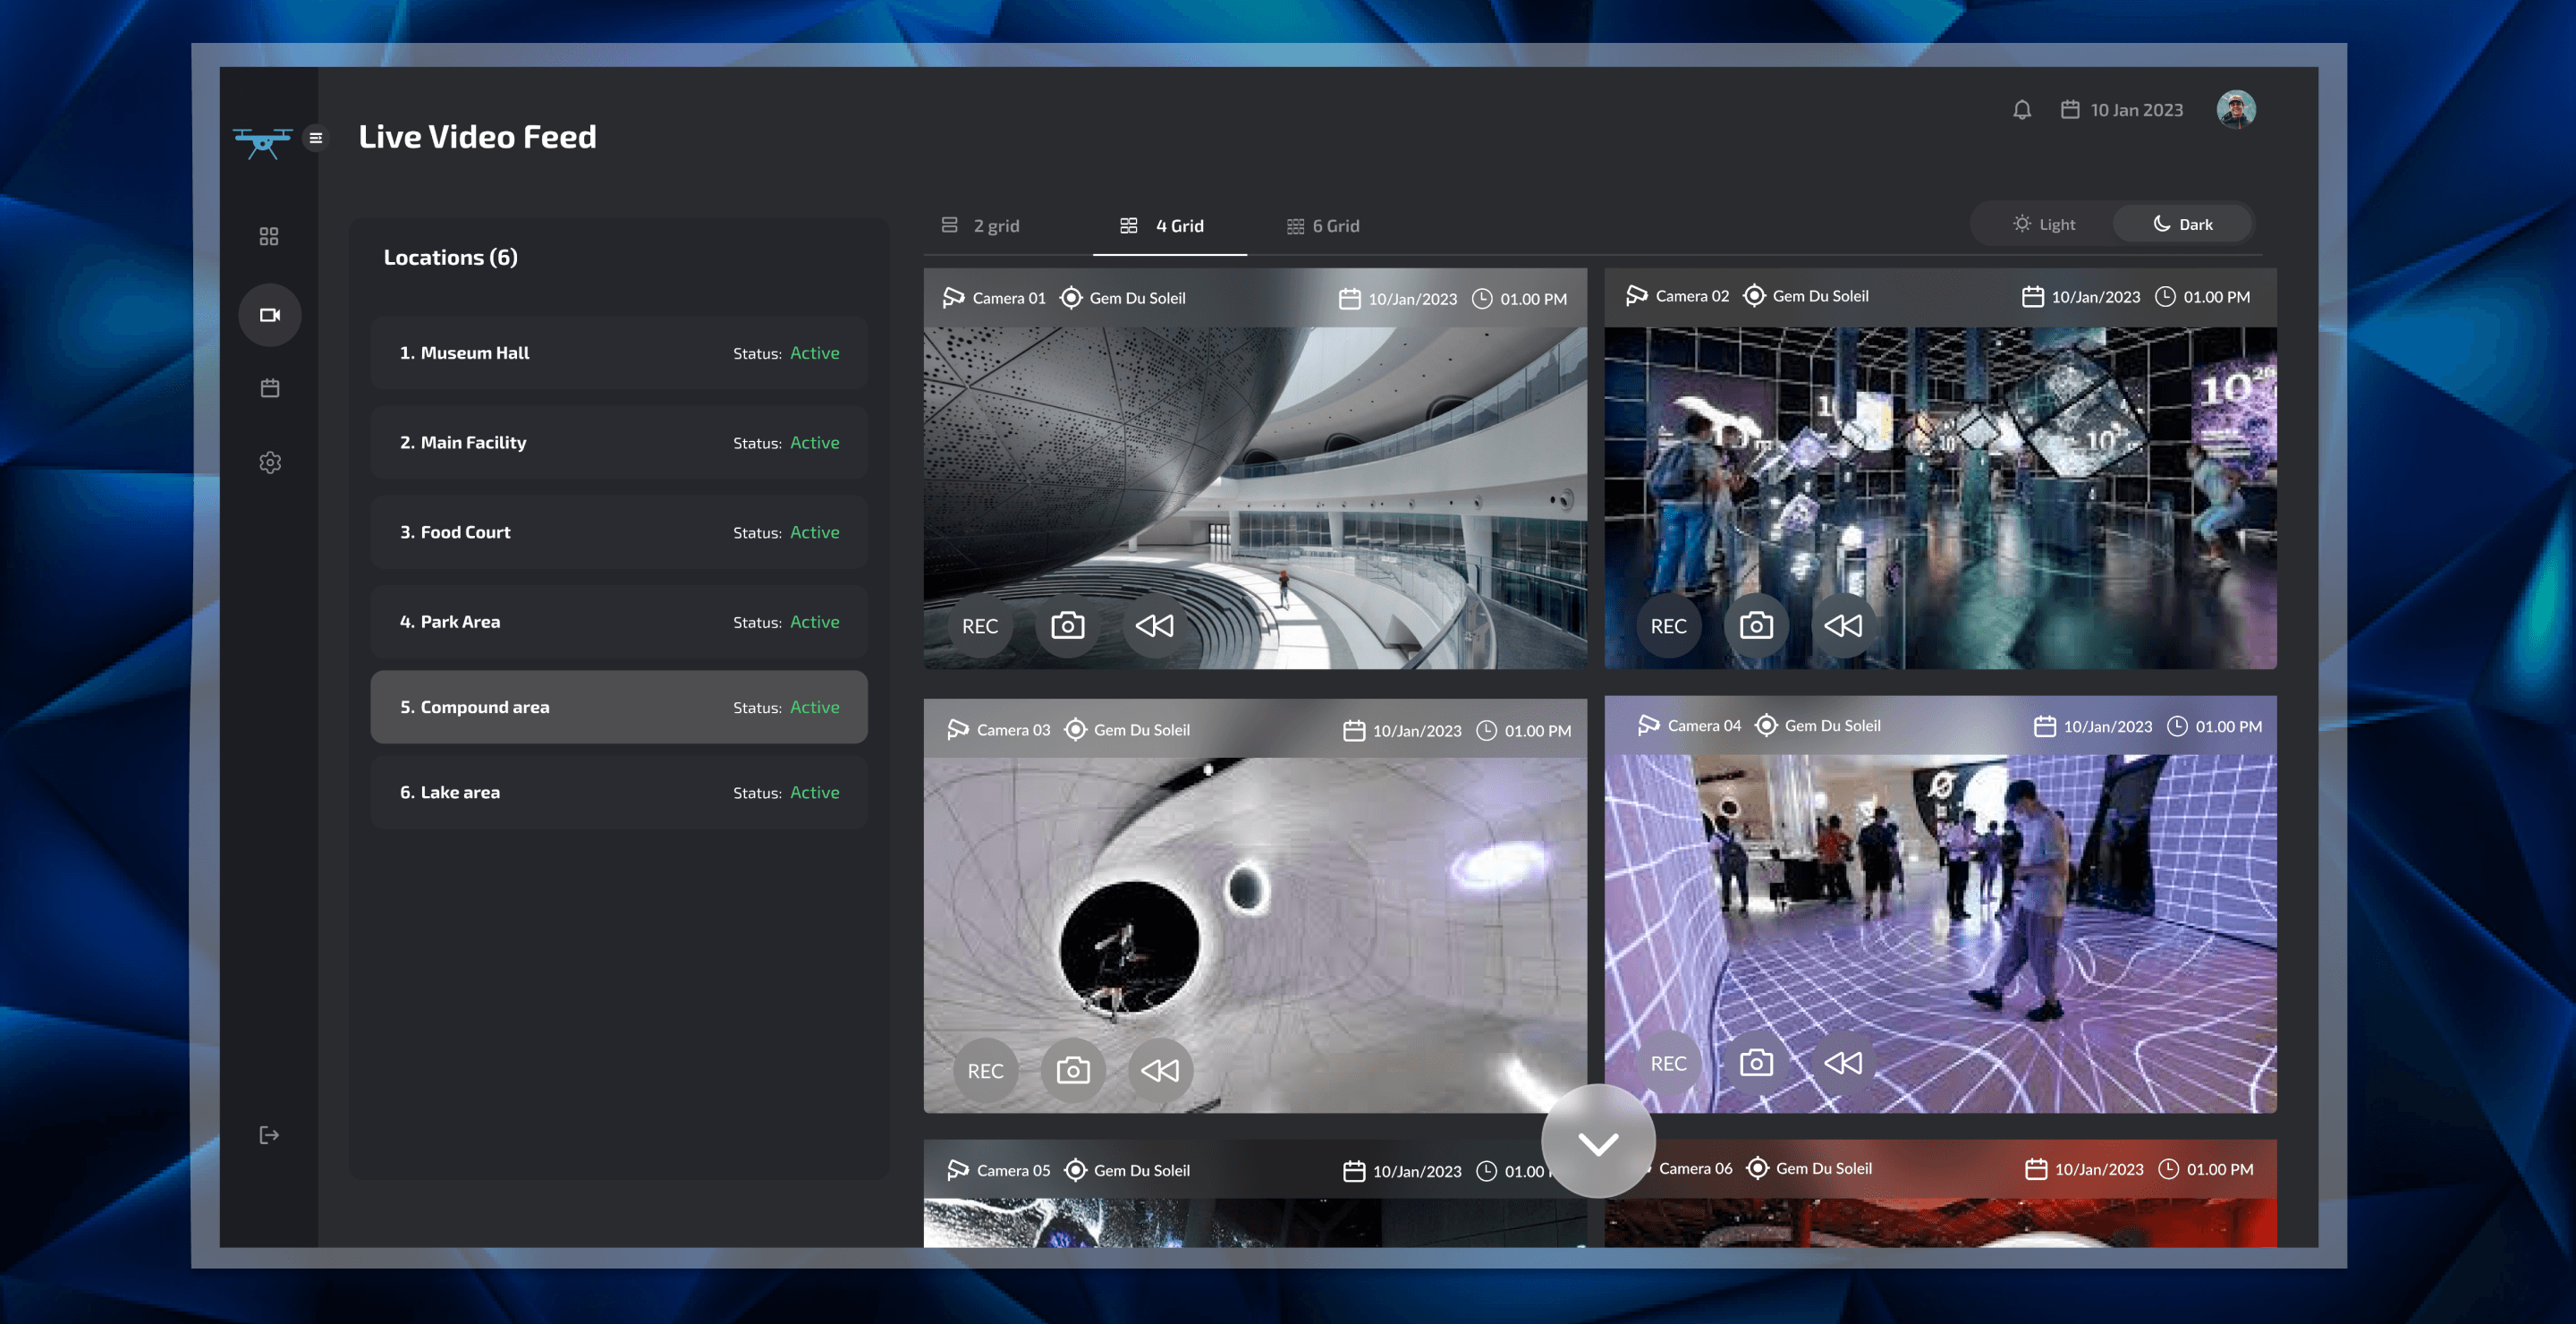Select the video camera sidebar icon
The image size is (2576, 1324).
[x=269, y=315]
